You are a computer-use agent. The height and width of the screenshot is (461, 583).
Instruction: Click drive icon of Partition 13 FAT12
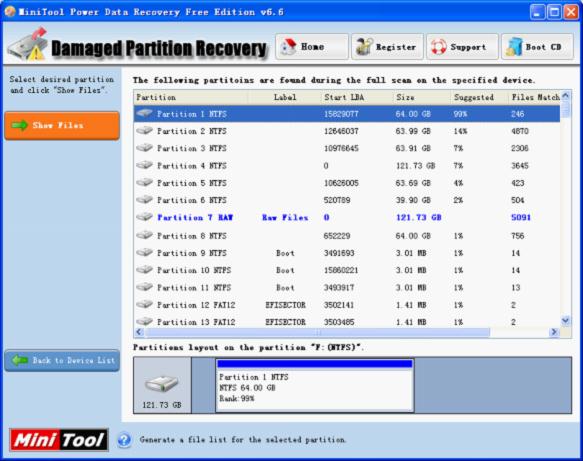point(144,321)
